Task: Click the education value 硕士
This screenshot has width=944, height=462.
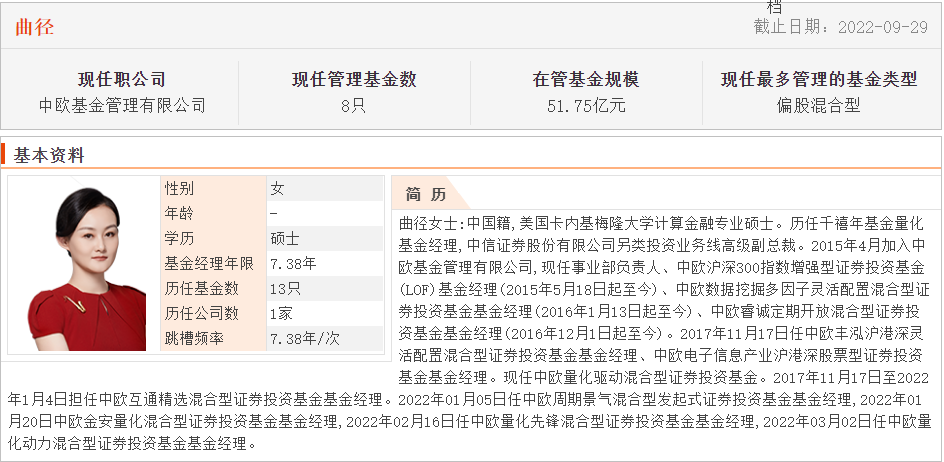Action: tap(285, 239)
